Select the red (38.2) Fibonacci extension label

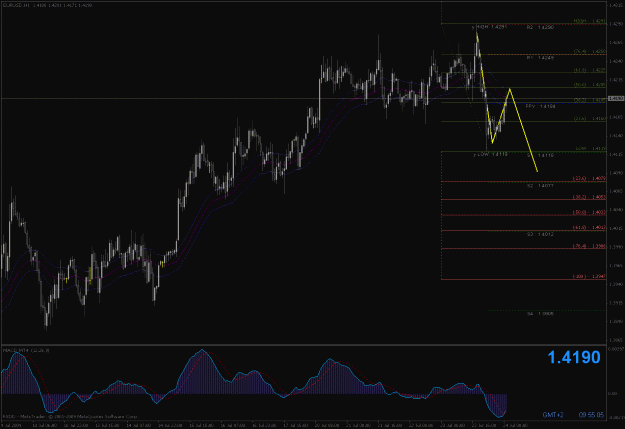coord(589,197)
